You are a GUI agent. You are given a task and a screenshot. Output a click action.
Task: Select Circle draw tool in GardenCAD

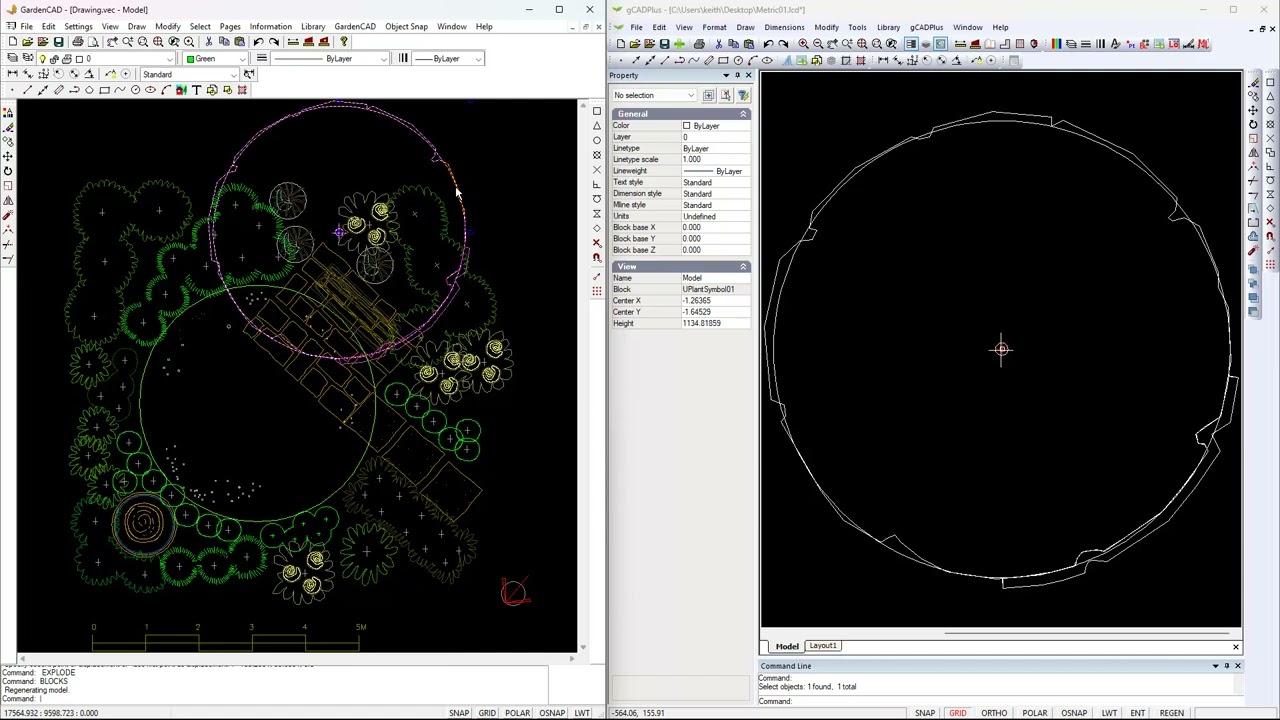pyautogui.click(x=136, y=90)
